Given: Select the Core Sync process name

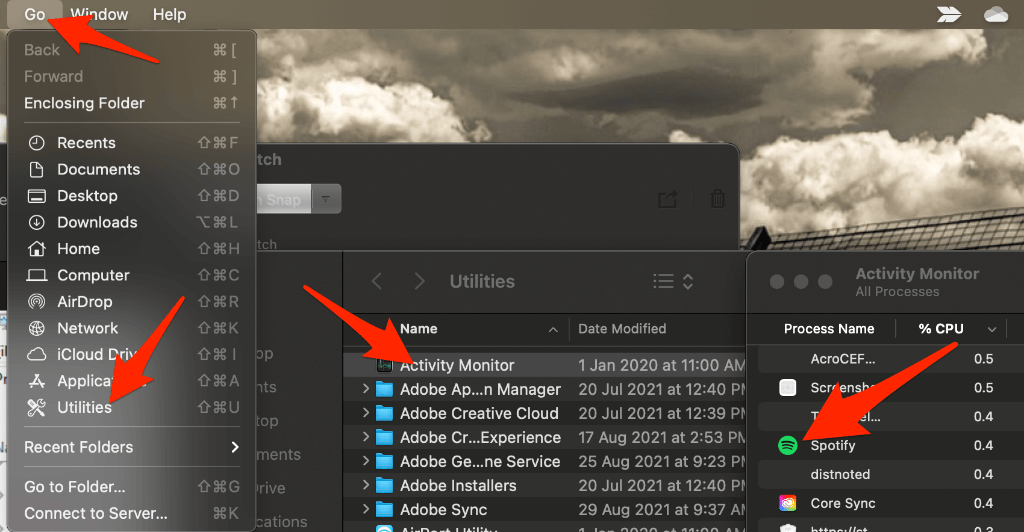Looking at the screenshot, I should tap(842, 503).
